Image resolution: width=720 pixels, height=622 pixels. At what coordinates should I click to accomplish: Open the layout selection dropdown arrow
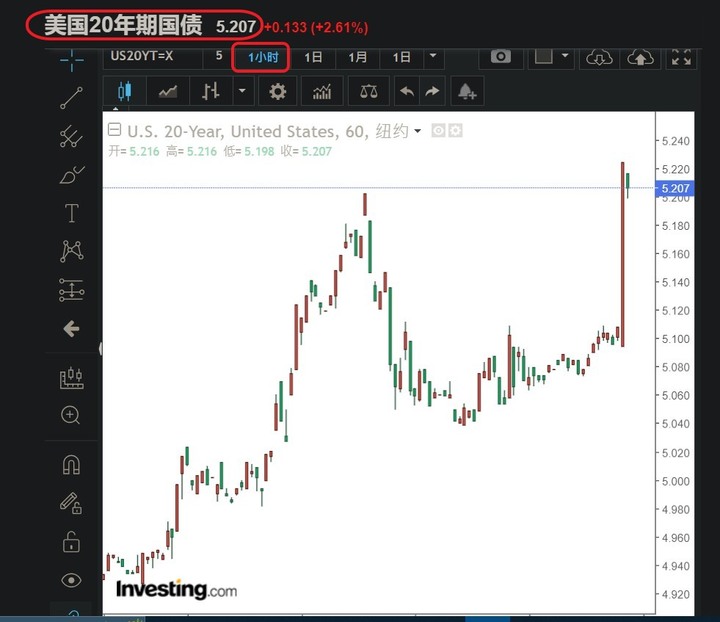[565, 56]
